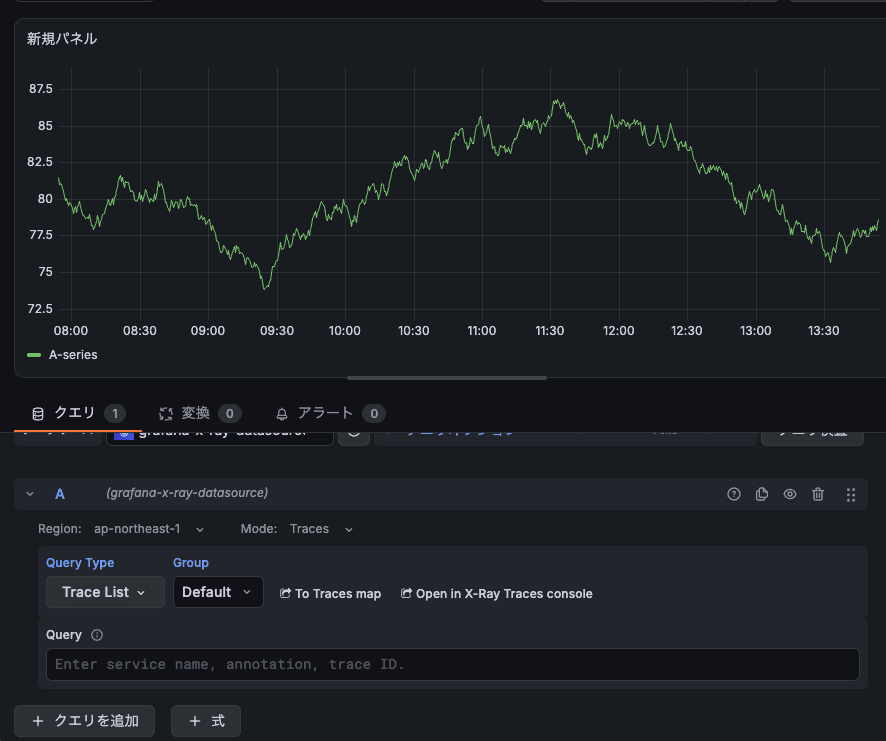
Task: Duplicate query A
Action: click(x=762, y=495)
